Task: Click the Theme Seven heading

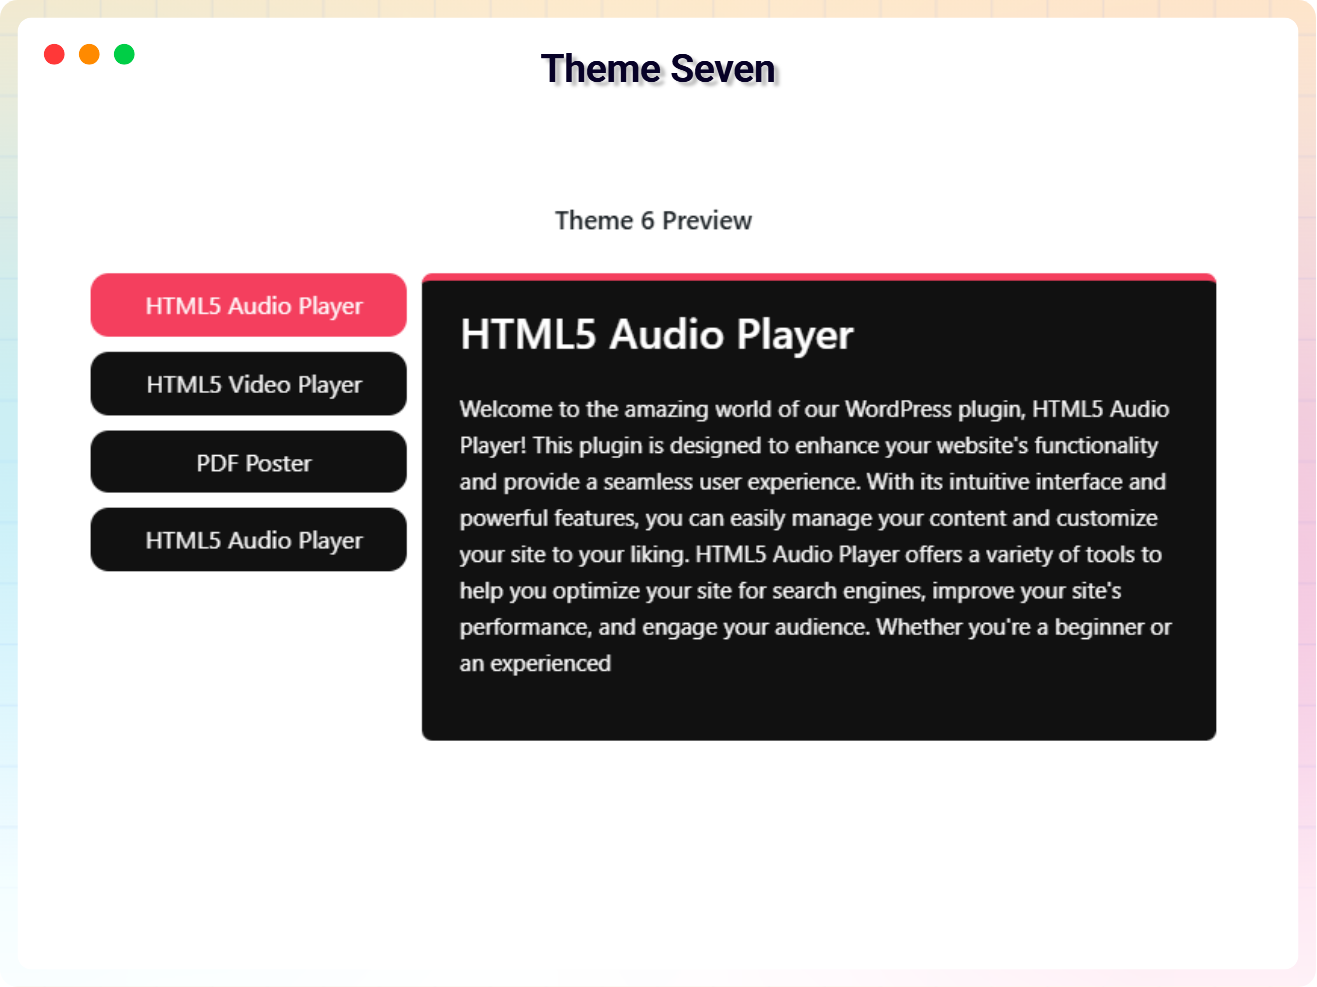Action: (x=658, y=68)
